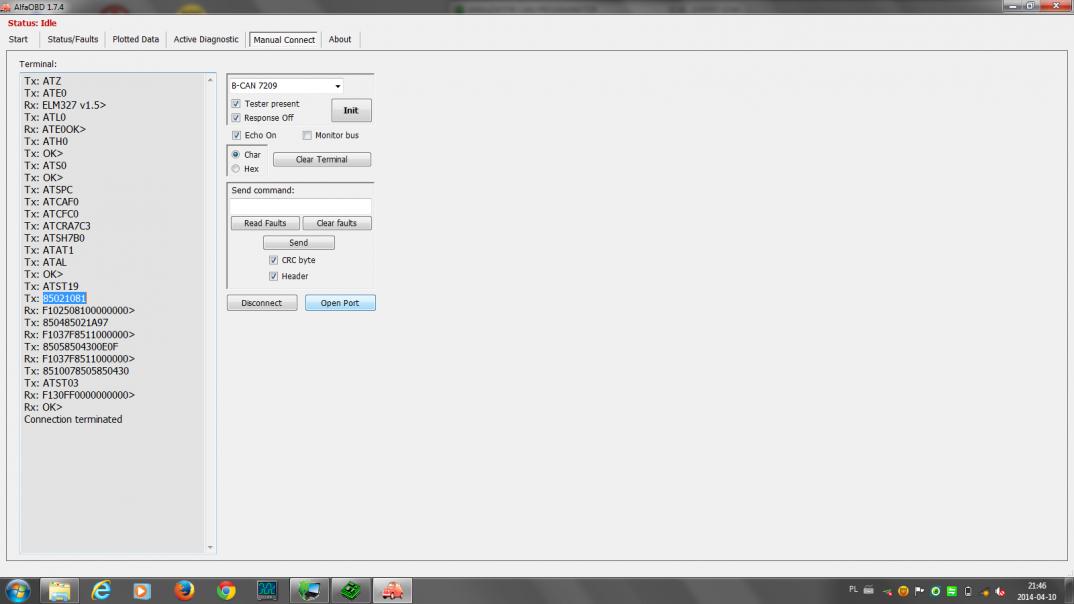The width and height of the screenshot is (1074, 604).
Task: Click Send button
Action: pyautogui.click(x=299, y=242)
